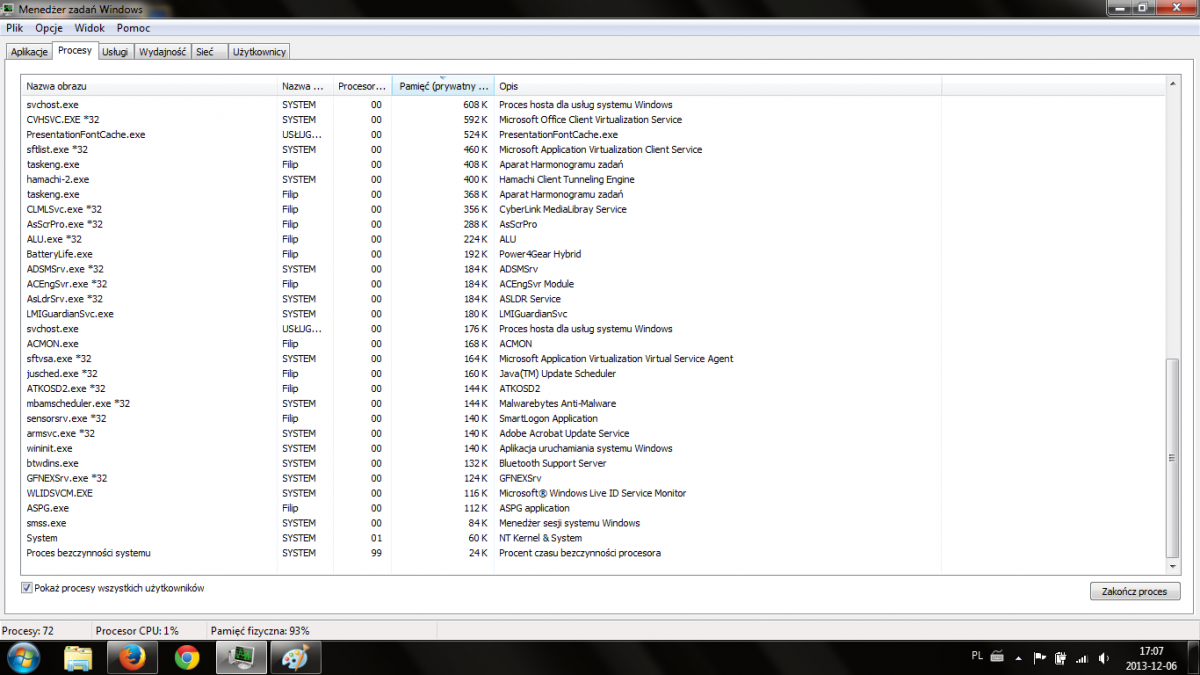Select the sftlist.exe *32 process
This screenshot has width=1200, height=675.
[x=594, y=150]
